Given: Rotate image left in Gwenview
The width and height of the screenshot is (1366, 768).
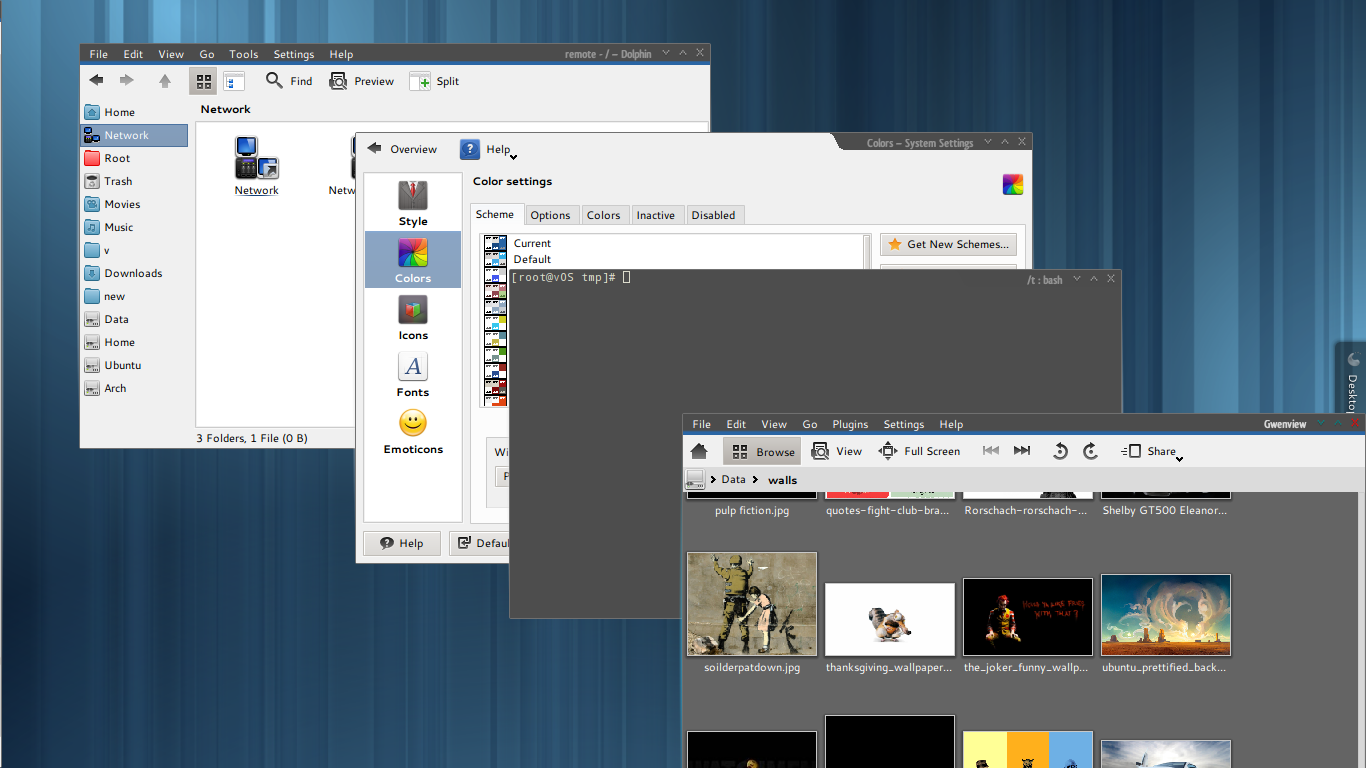Looking at the screenshot, I should click(1060, 451).
